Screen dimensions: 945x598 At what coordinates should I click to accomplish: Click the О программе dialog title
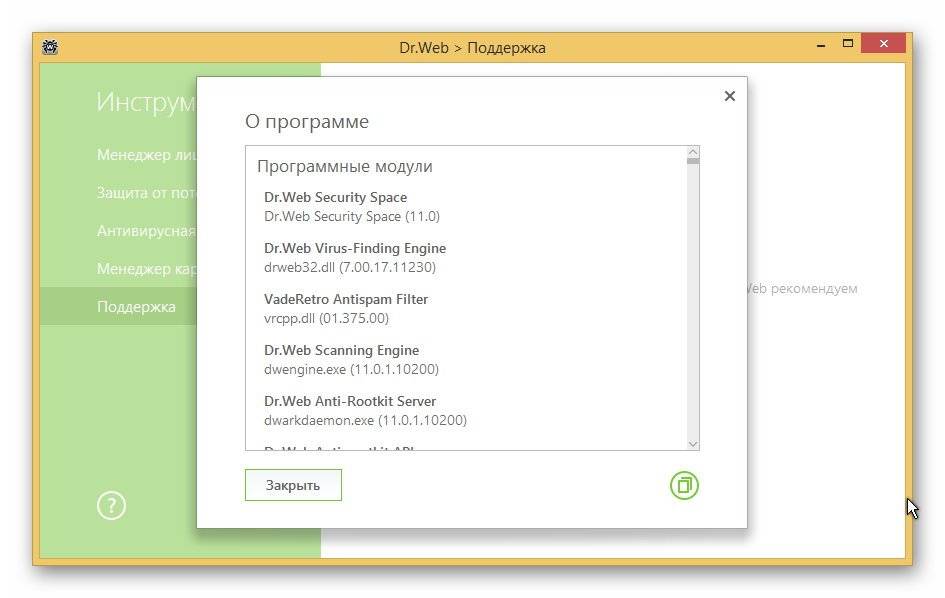tap(307, 122)
